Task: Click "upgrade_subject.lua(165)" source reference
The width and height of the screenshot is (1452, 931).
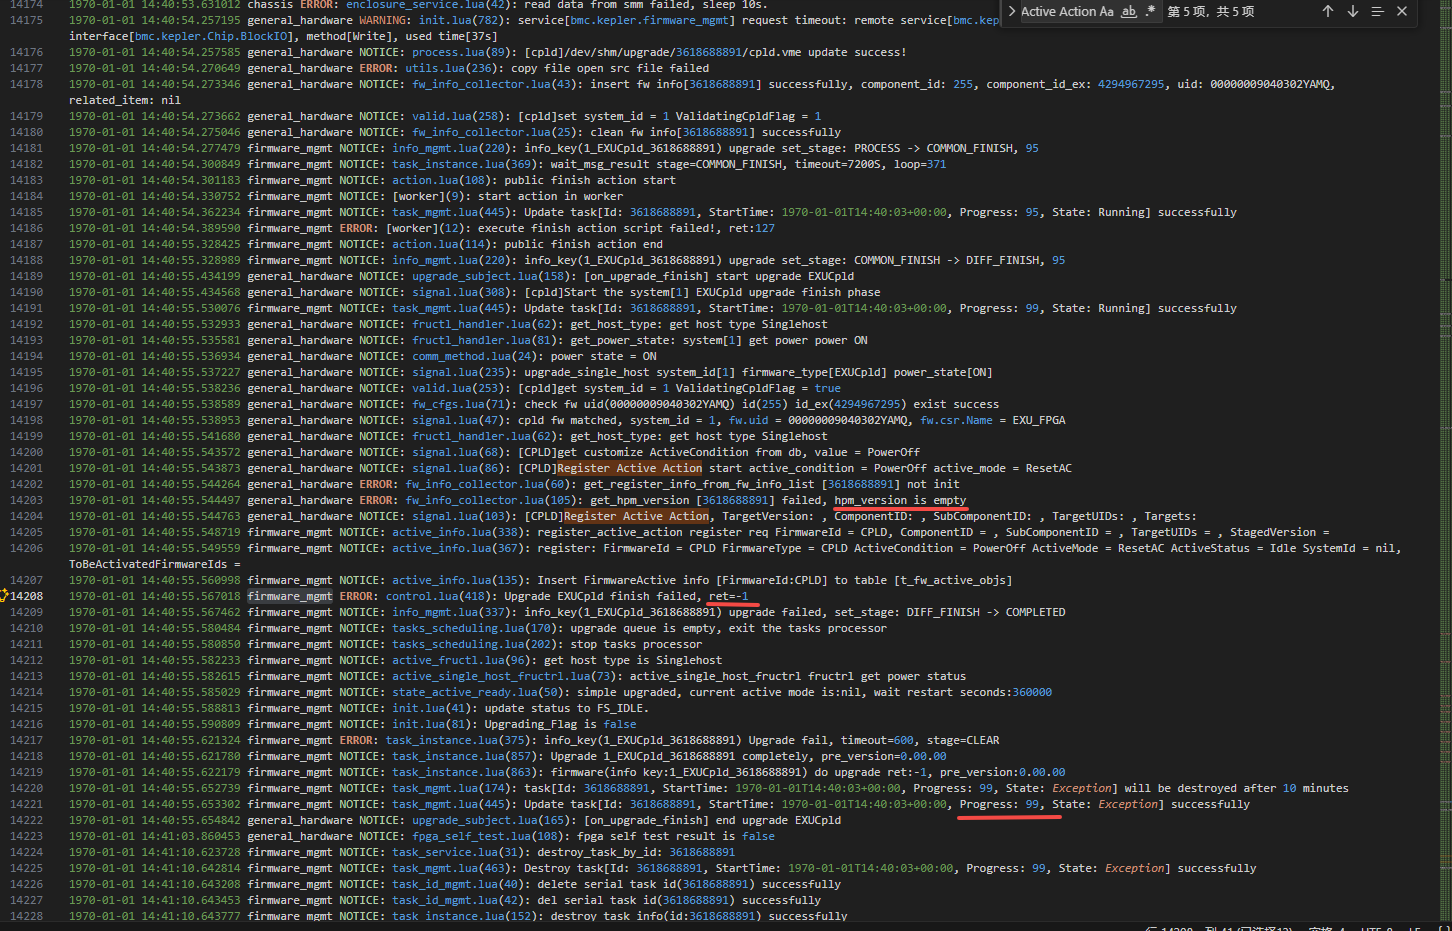Action: click(x=491, y=820)
